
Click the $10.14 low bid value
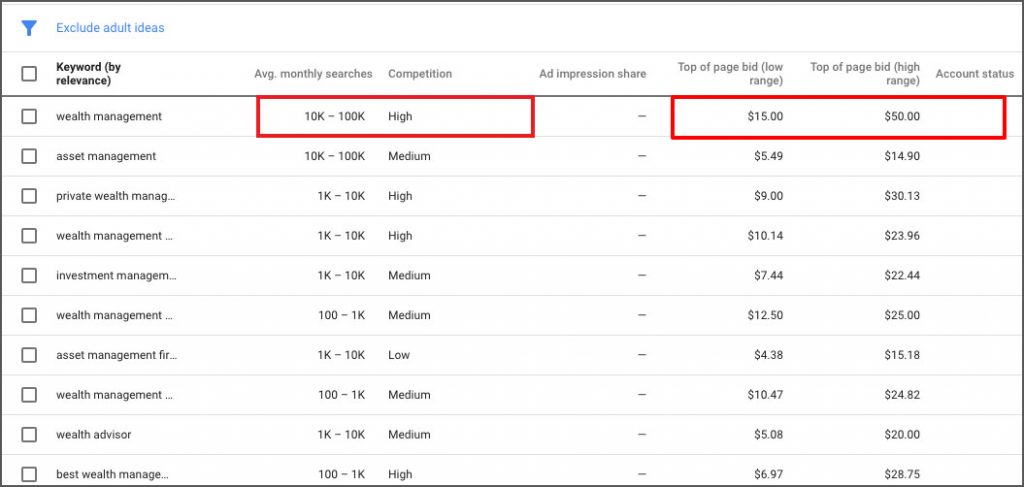click(765, 236)
